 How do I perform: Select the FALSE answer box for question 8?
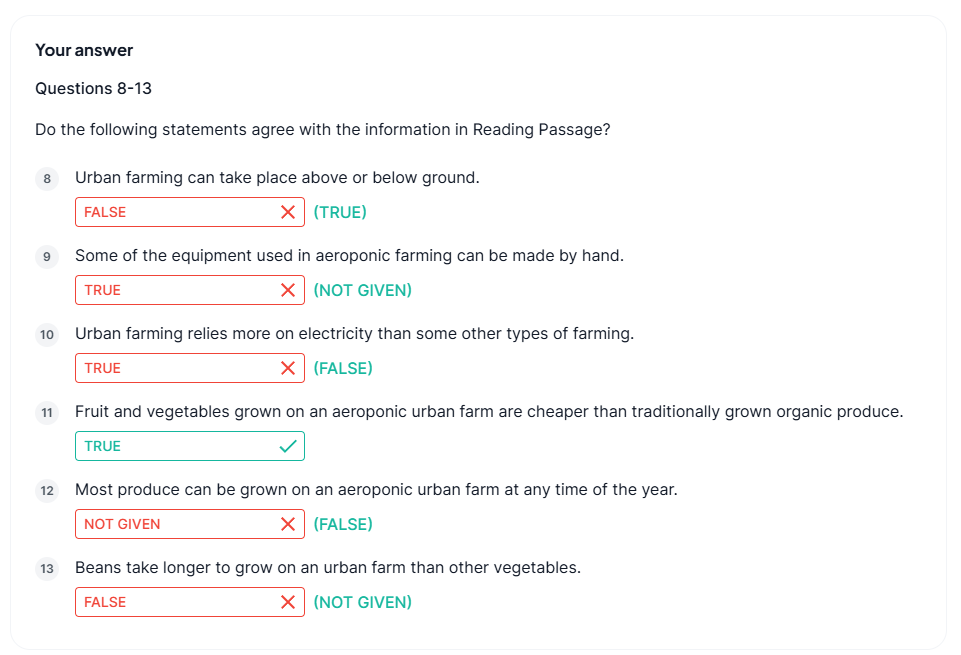click(x=175, y=212)
